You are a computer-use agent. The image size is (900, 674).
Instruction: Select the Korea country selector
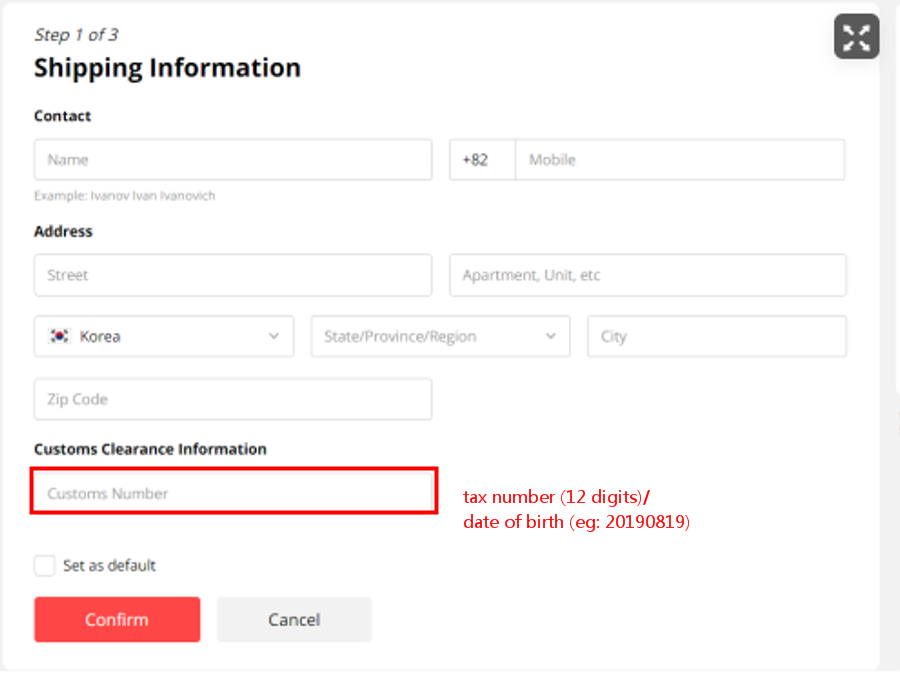(164, 336)
